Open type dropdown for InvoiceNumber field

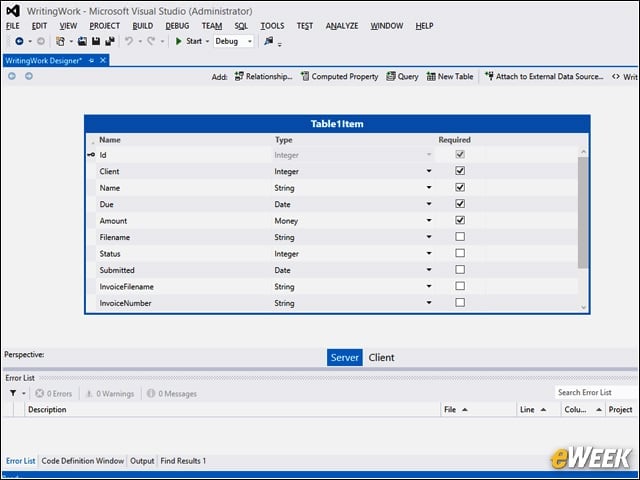[429, 302]
